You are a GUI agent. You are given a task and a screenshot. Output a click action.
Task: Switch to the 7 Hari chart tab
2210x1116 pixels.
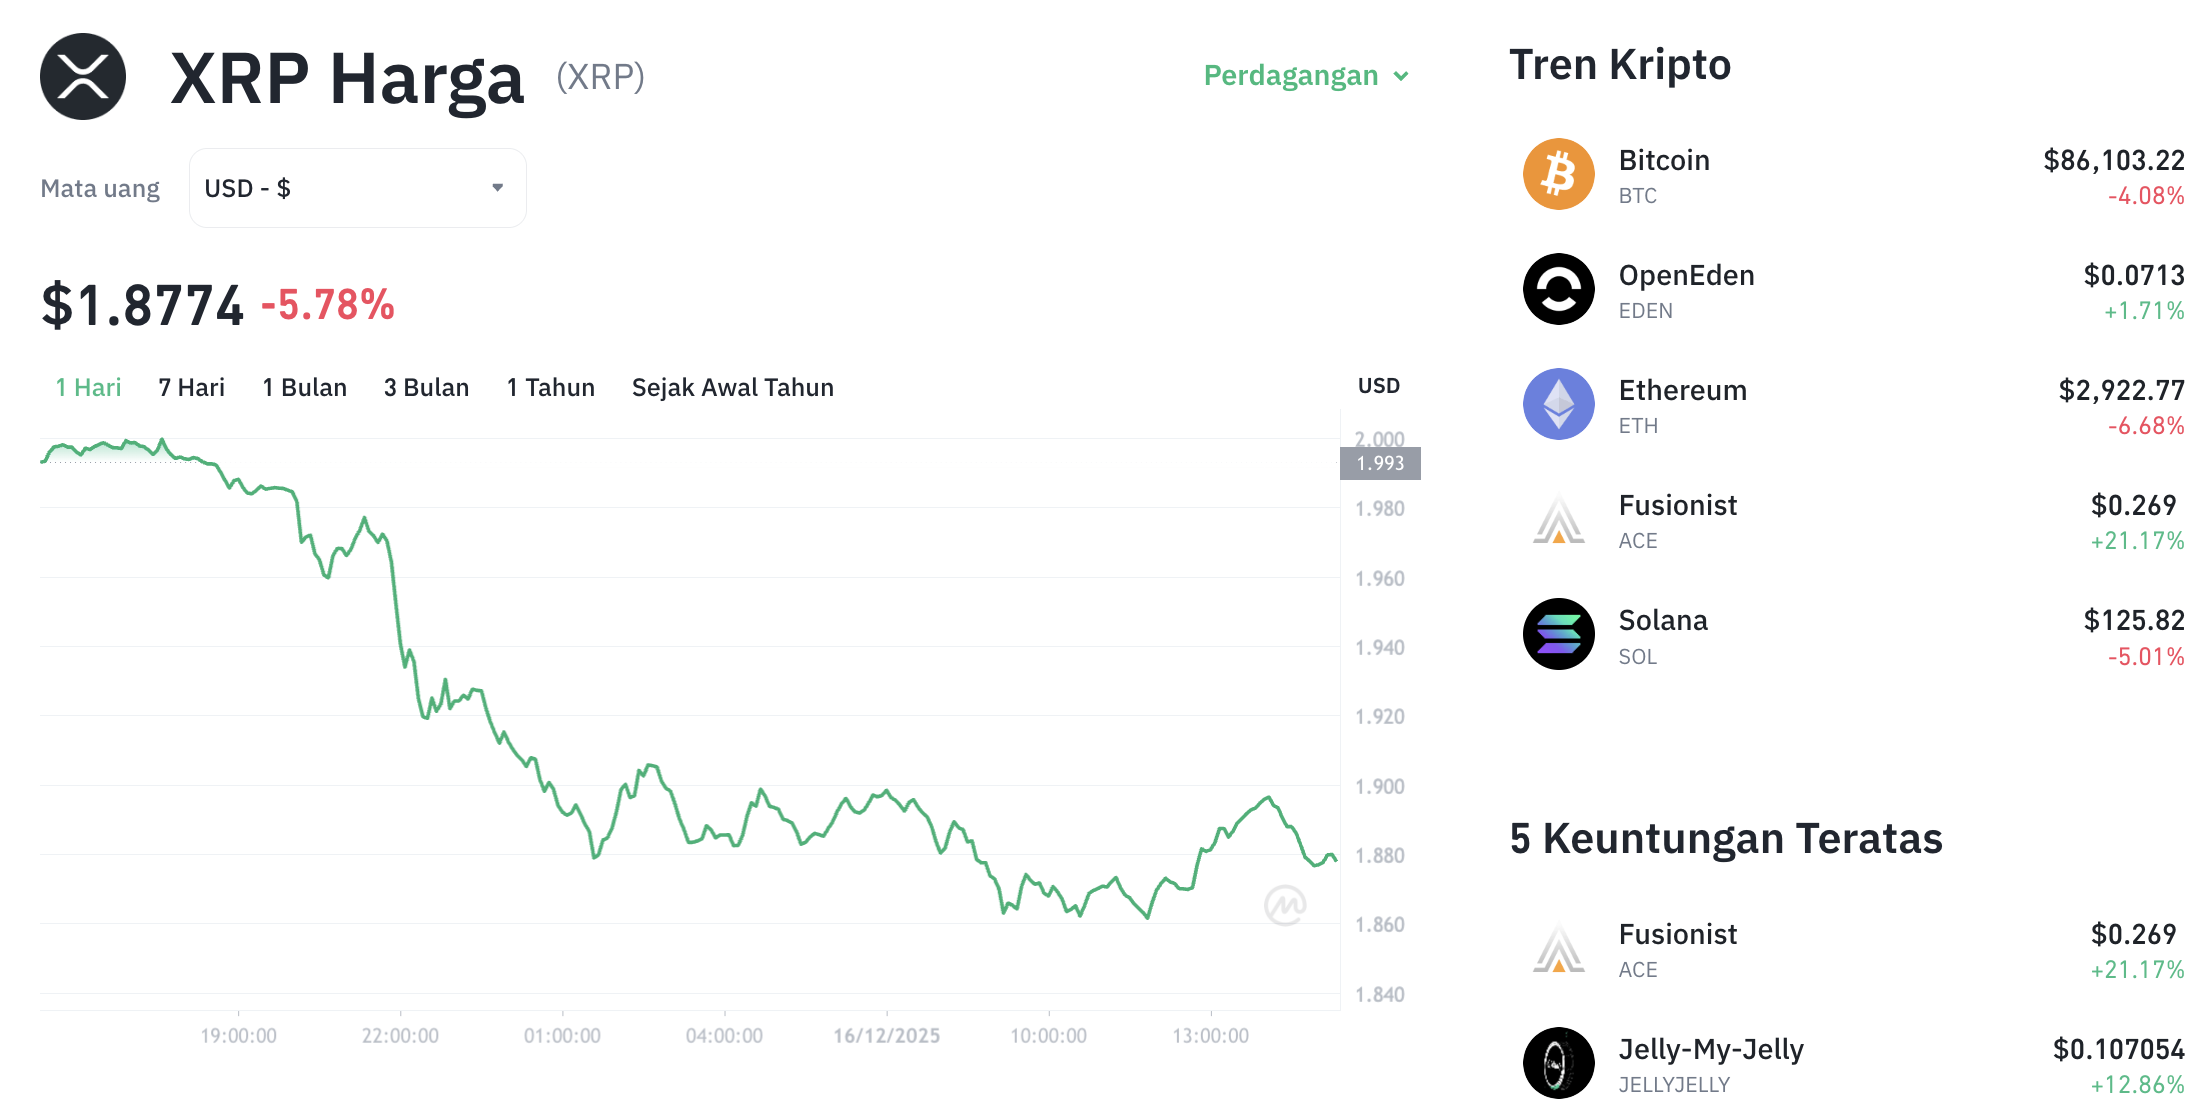point(191,387)
